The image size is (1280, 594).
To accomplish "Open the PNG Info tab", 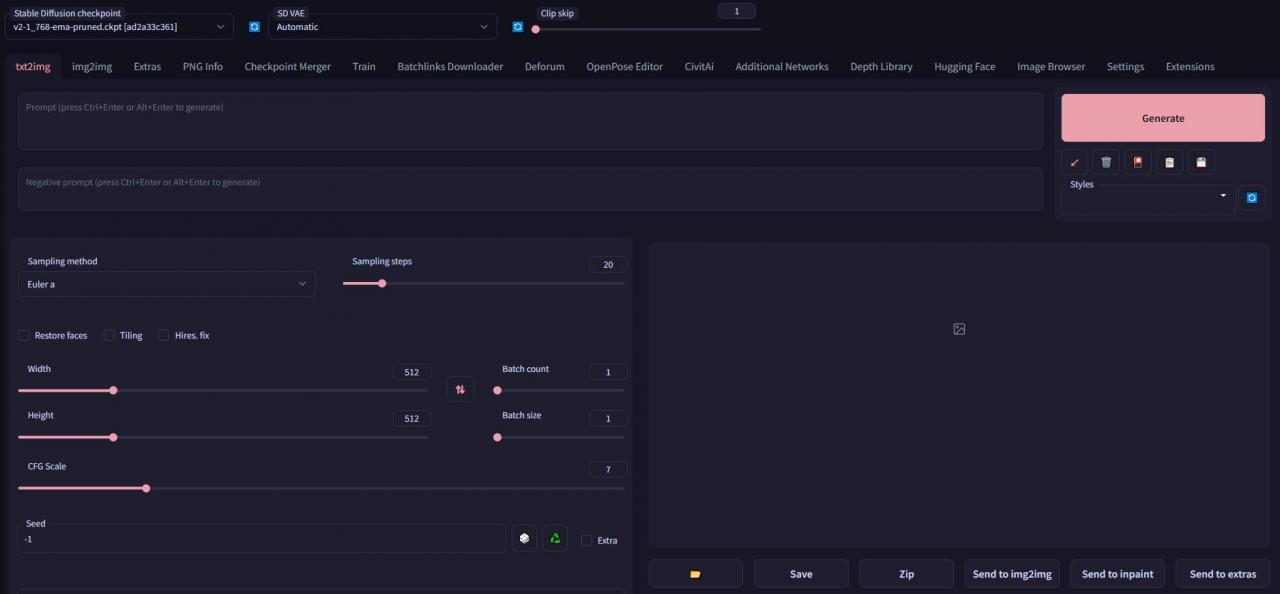I will 203,66.
